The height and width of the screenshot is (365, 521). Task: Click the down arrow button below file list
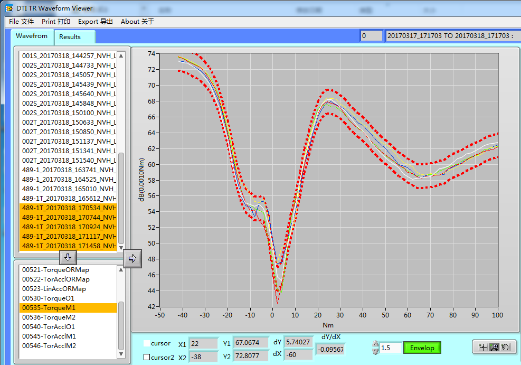point(68,257)
